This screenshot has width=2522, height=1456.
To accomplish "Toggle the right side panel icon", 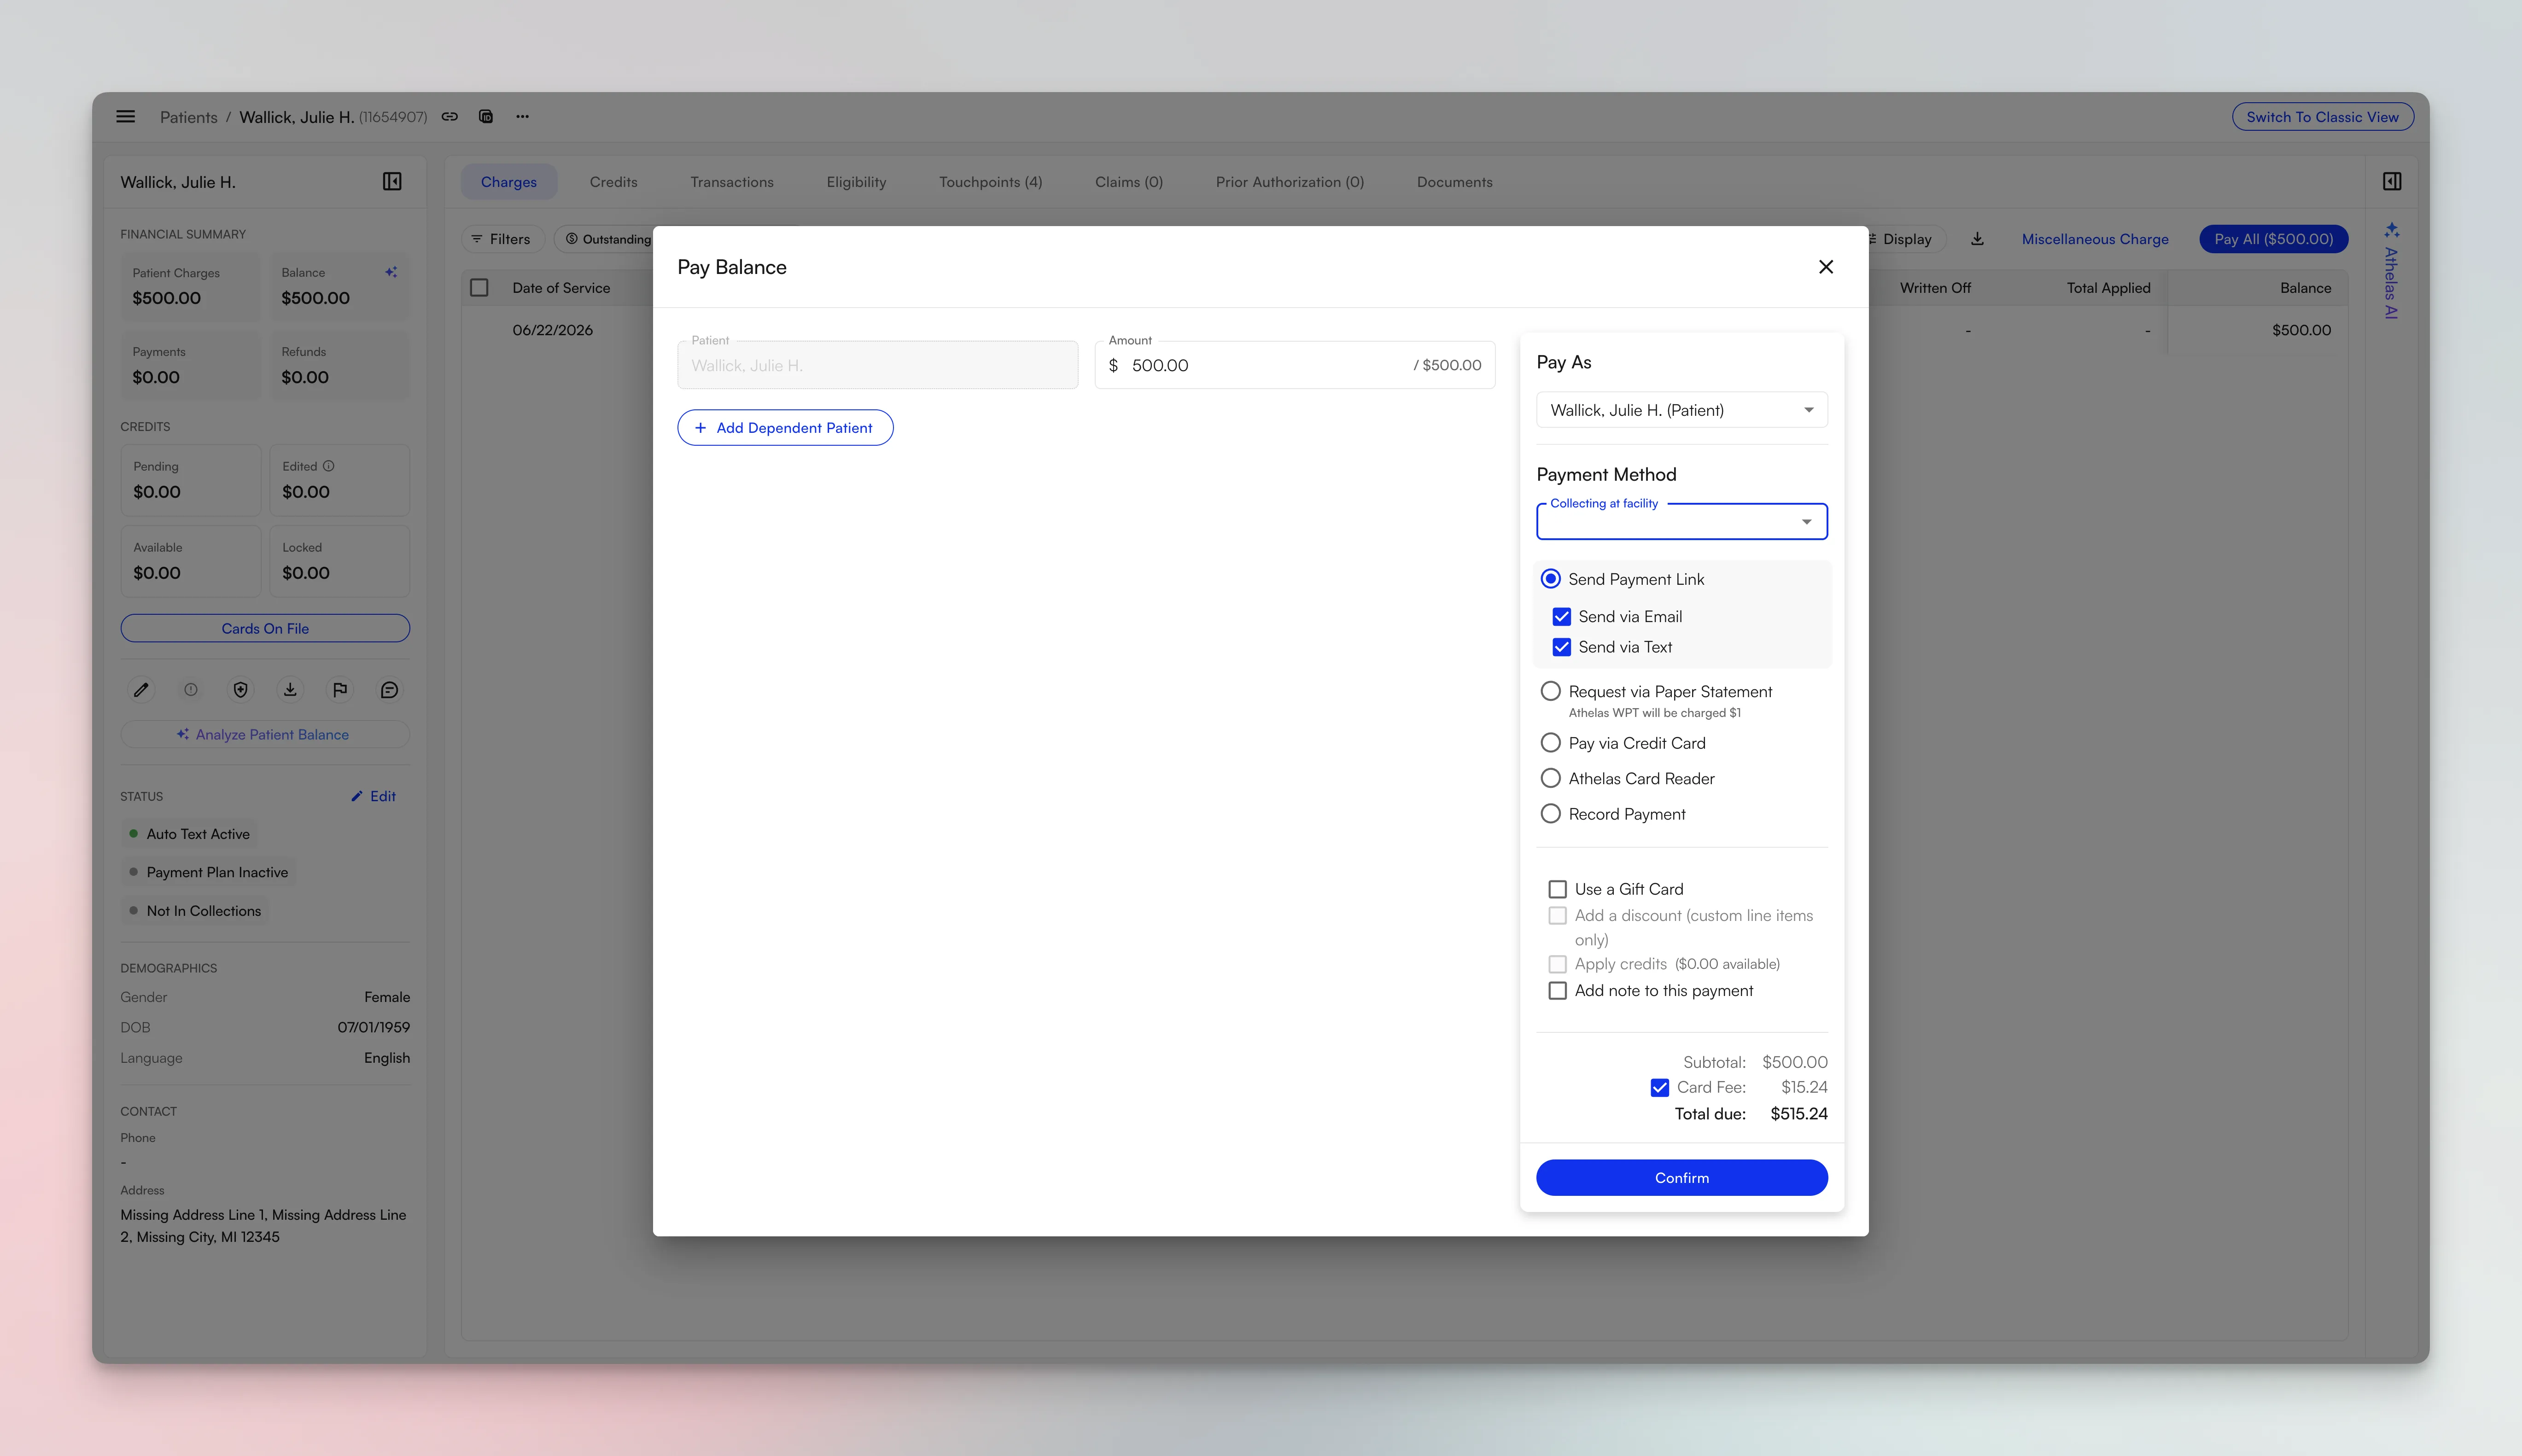I will [x=2392, y=181].
